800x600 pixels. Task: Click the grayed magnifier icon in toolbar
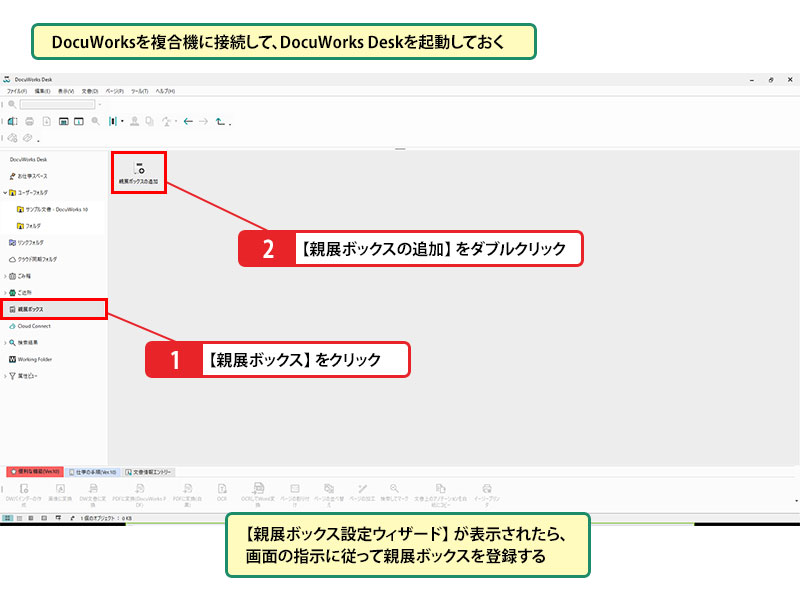95,121
